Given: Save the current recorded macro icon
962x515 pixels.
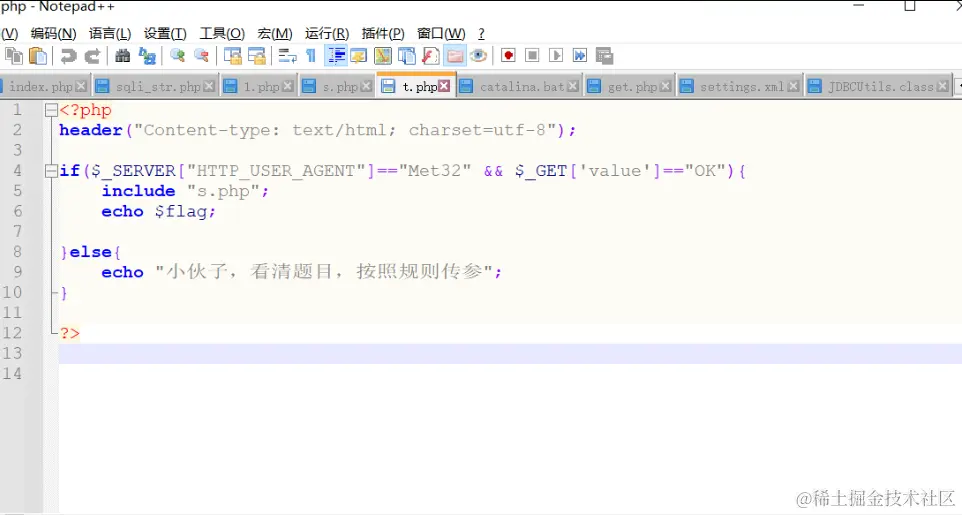Looking at the screenshot, I should 604,56.
